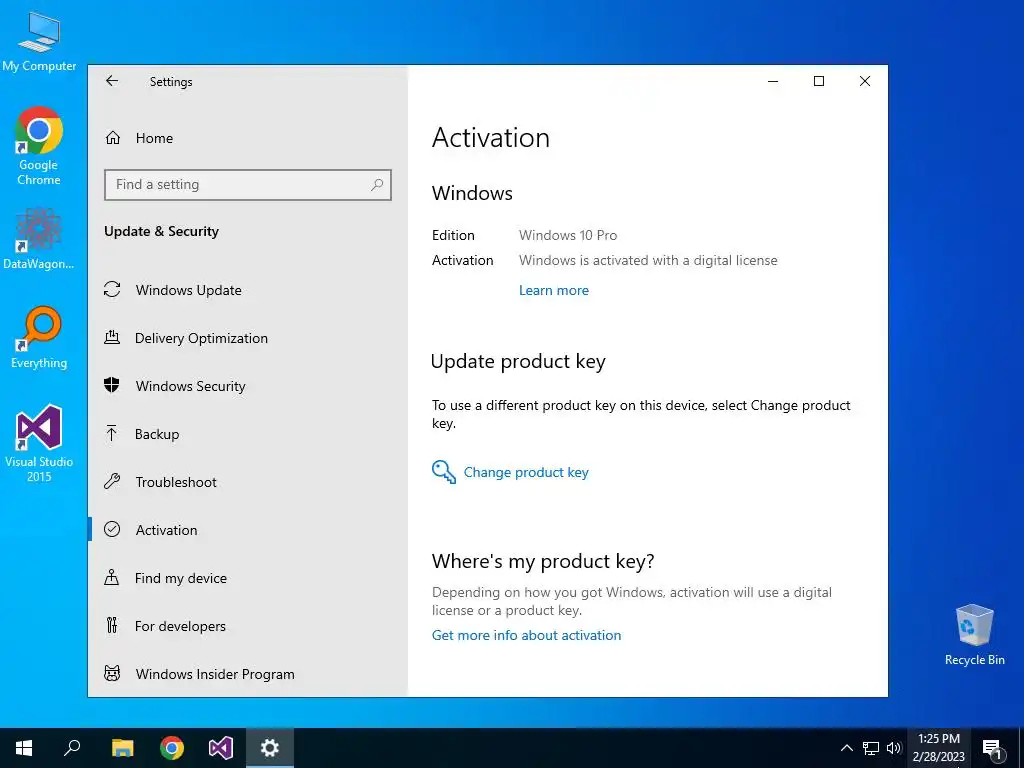Open Troubleshoot settings

[248, 482]
